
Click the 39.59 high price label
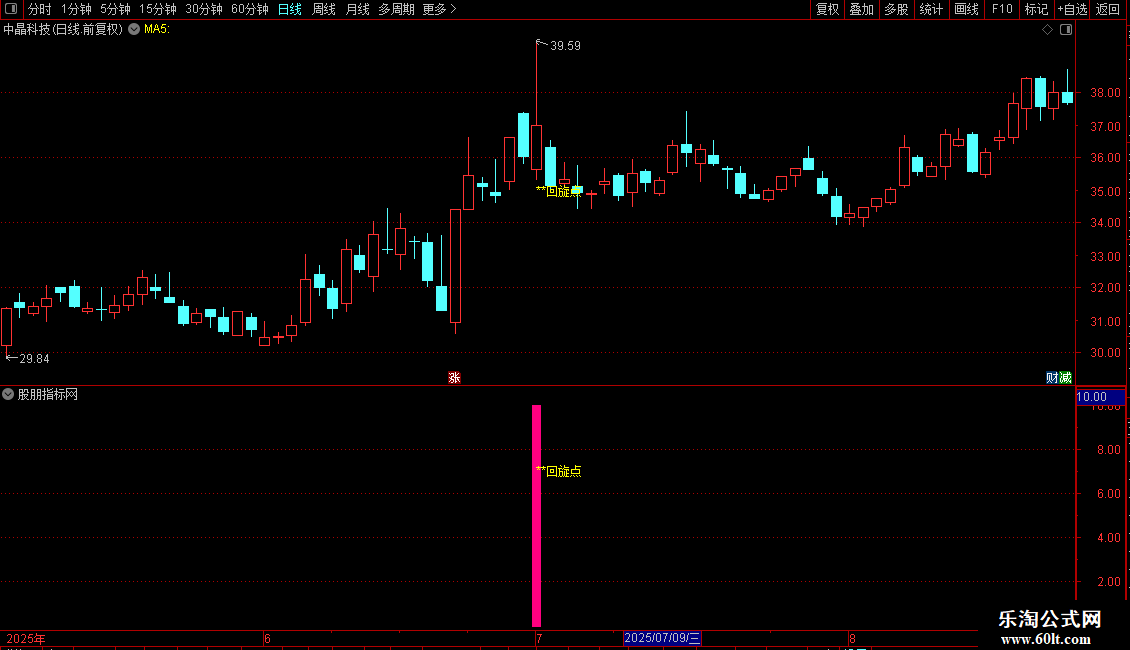(565, 45)
